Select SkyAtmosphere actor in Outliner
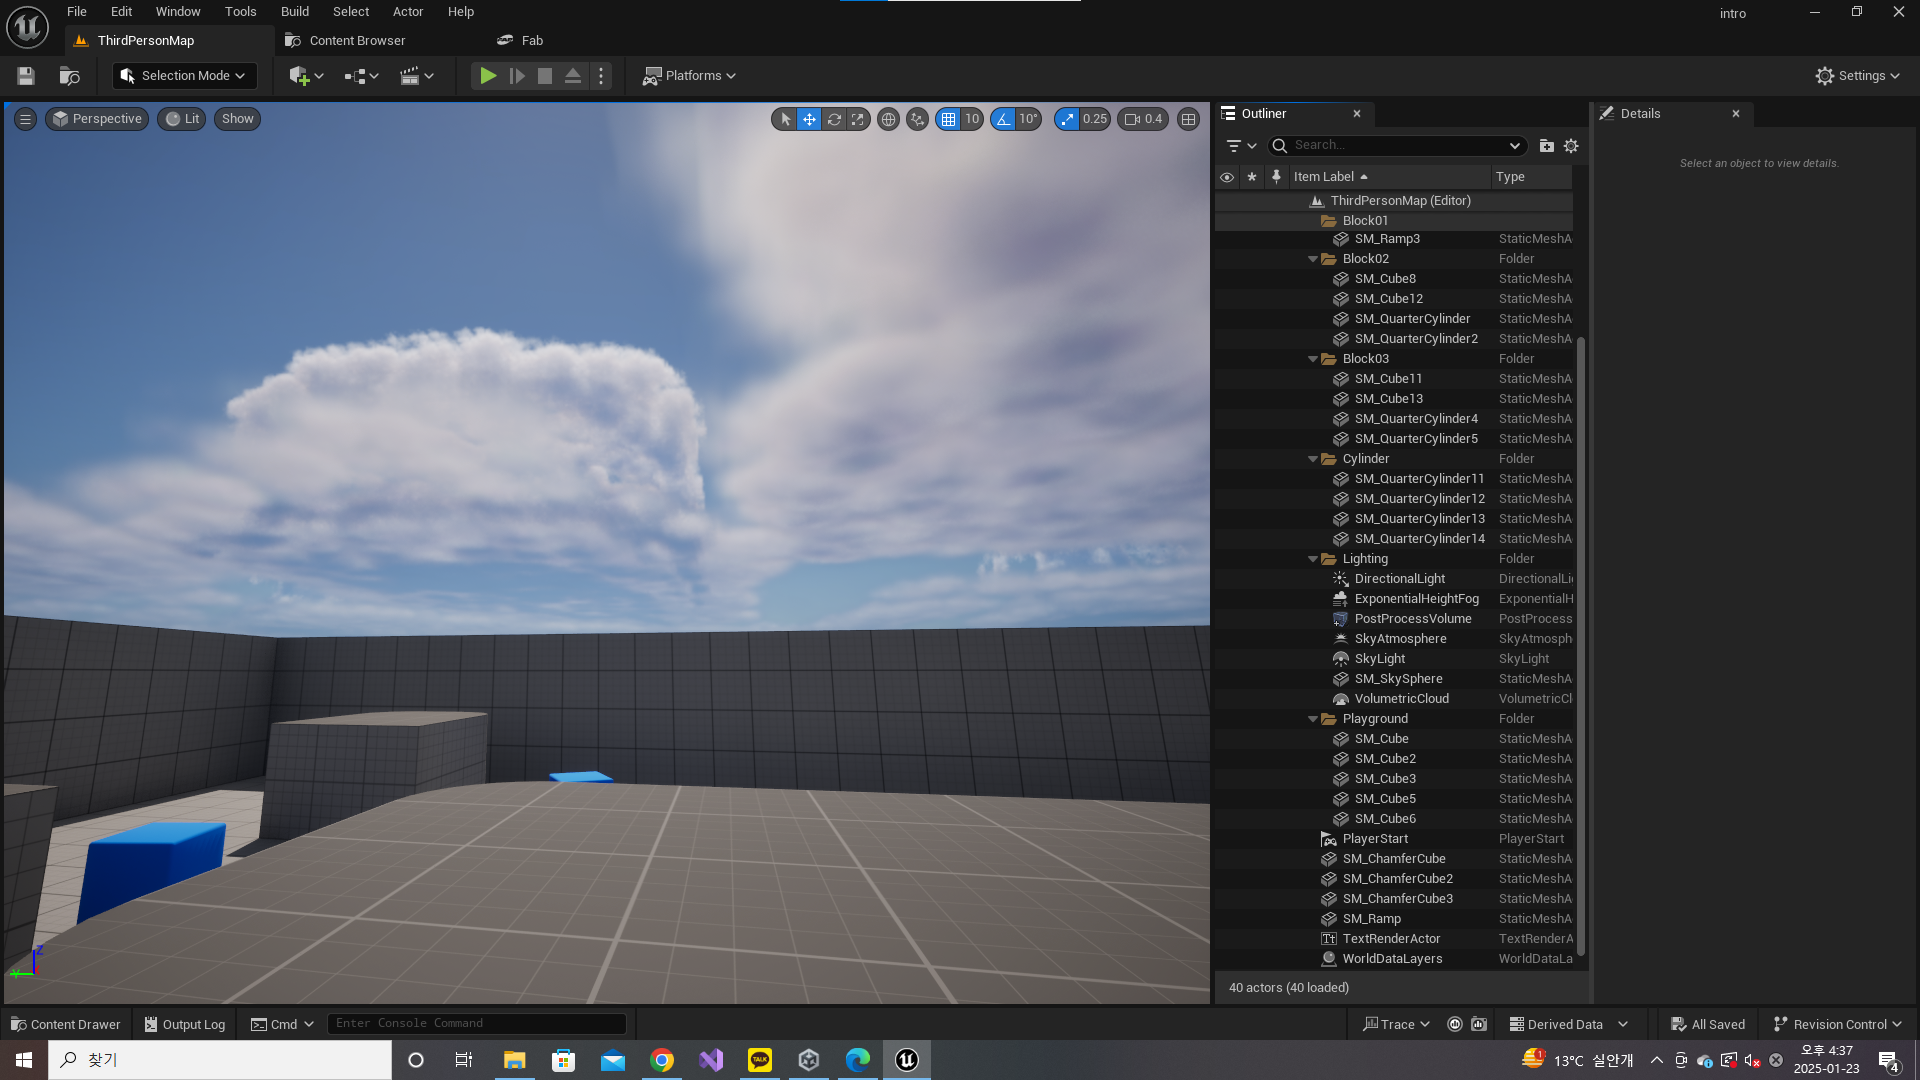This screenshot has height=1080, width=1920. [1394, 639]
